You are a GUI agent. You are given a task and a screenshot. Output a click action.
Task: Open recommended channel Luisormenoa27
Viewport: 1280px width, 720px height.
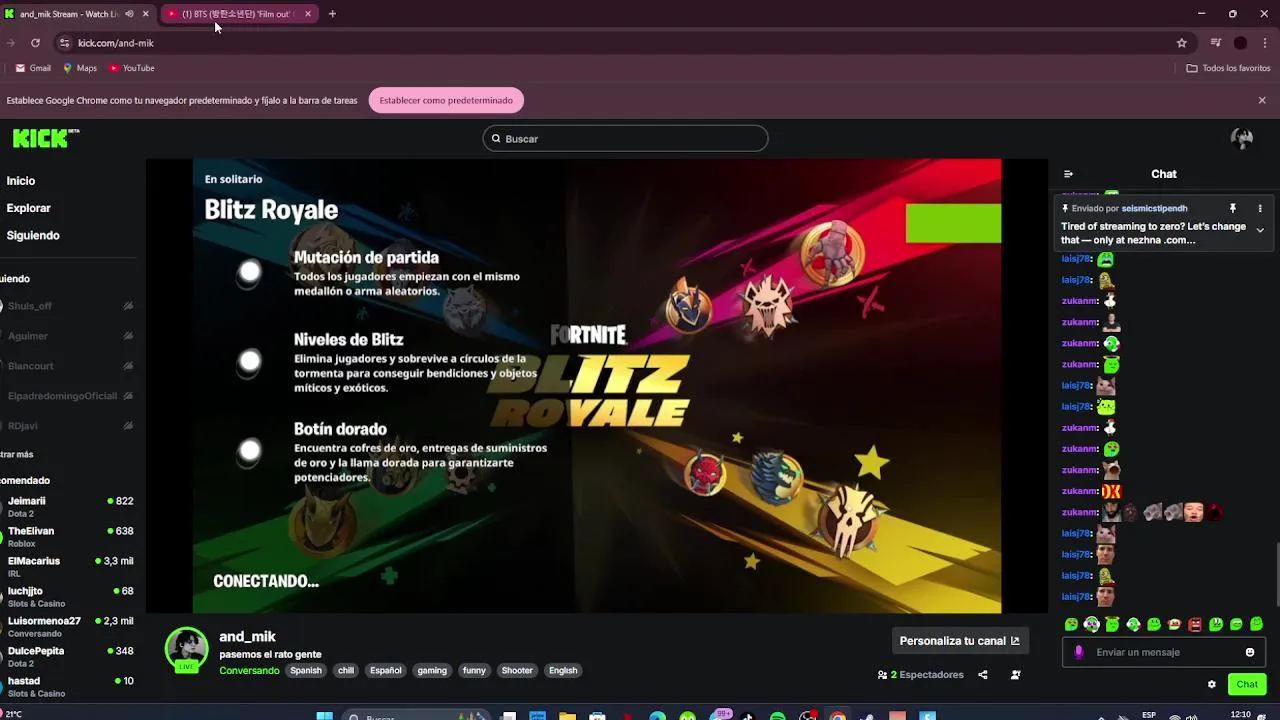pos(68,626)
